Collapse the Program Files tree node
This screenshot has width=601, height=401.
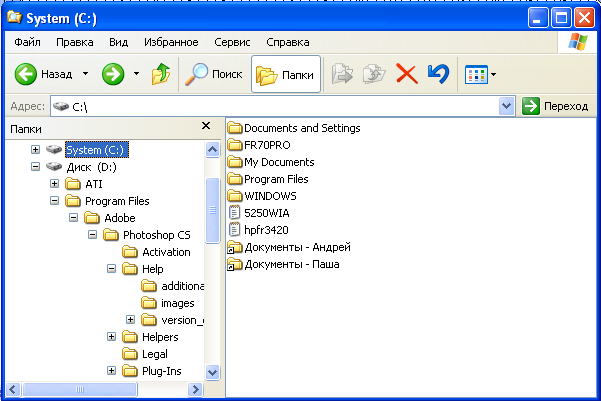(54, 200)
